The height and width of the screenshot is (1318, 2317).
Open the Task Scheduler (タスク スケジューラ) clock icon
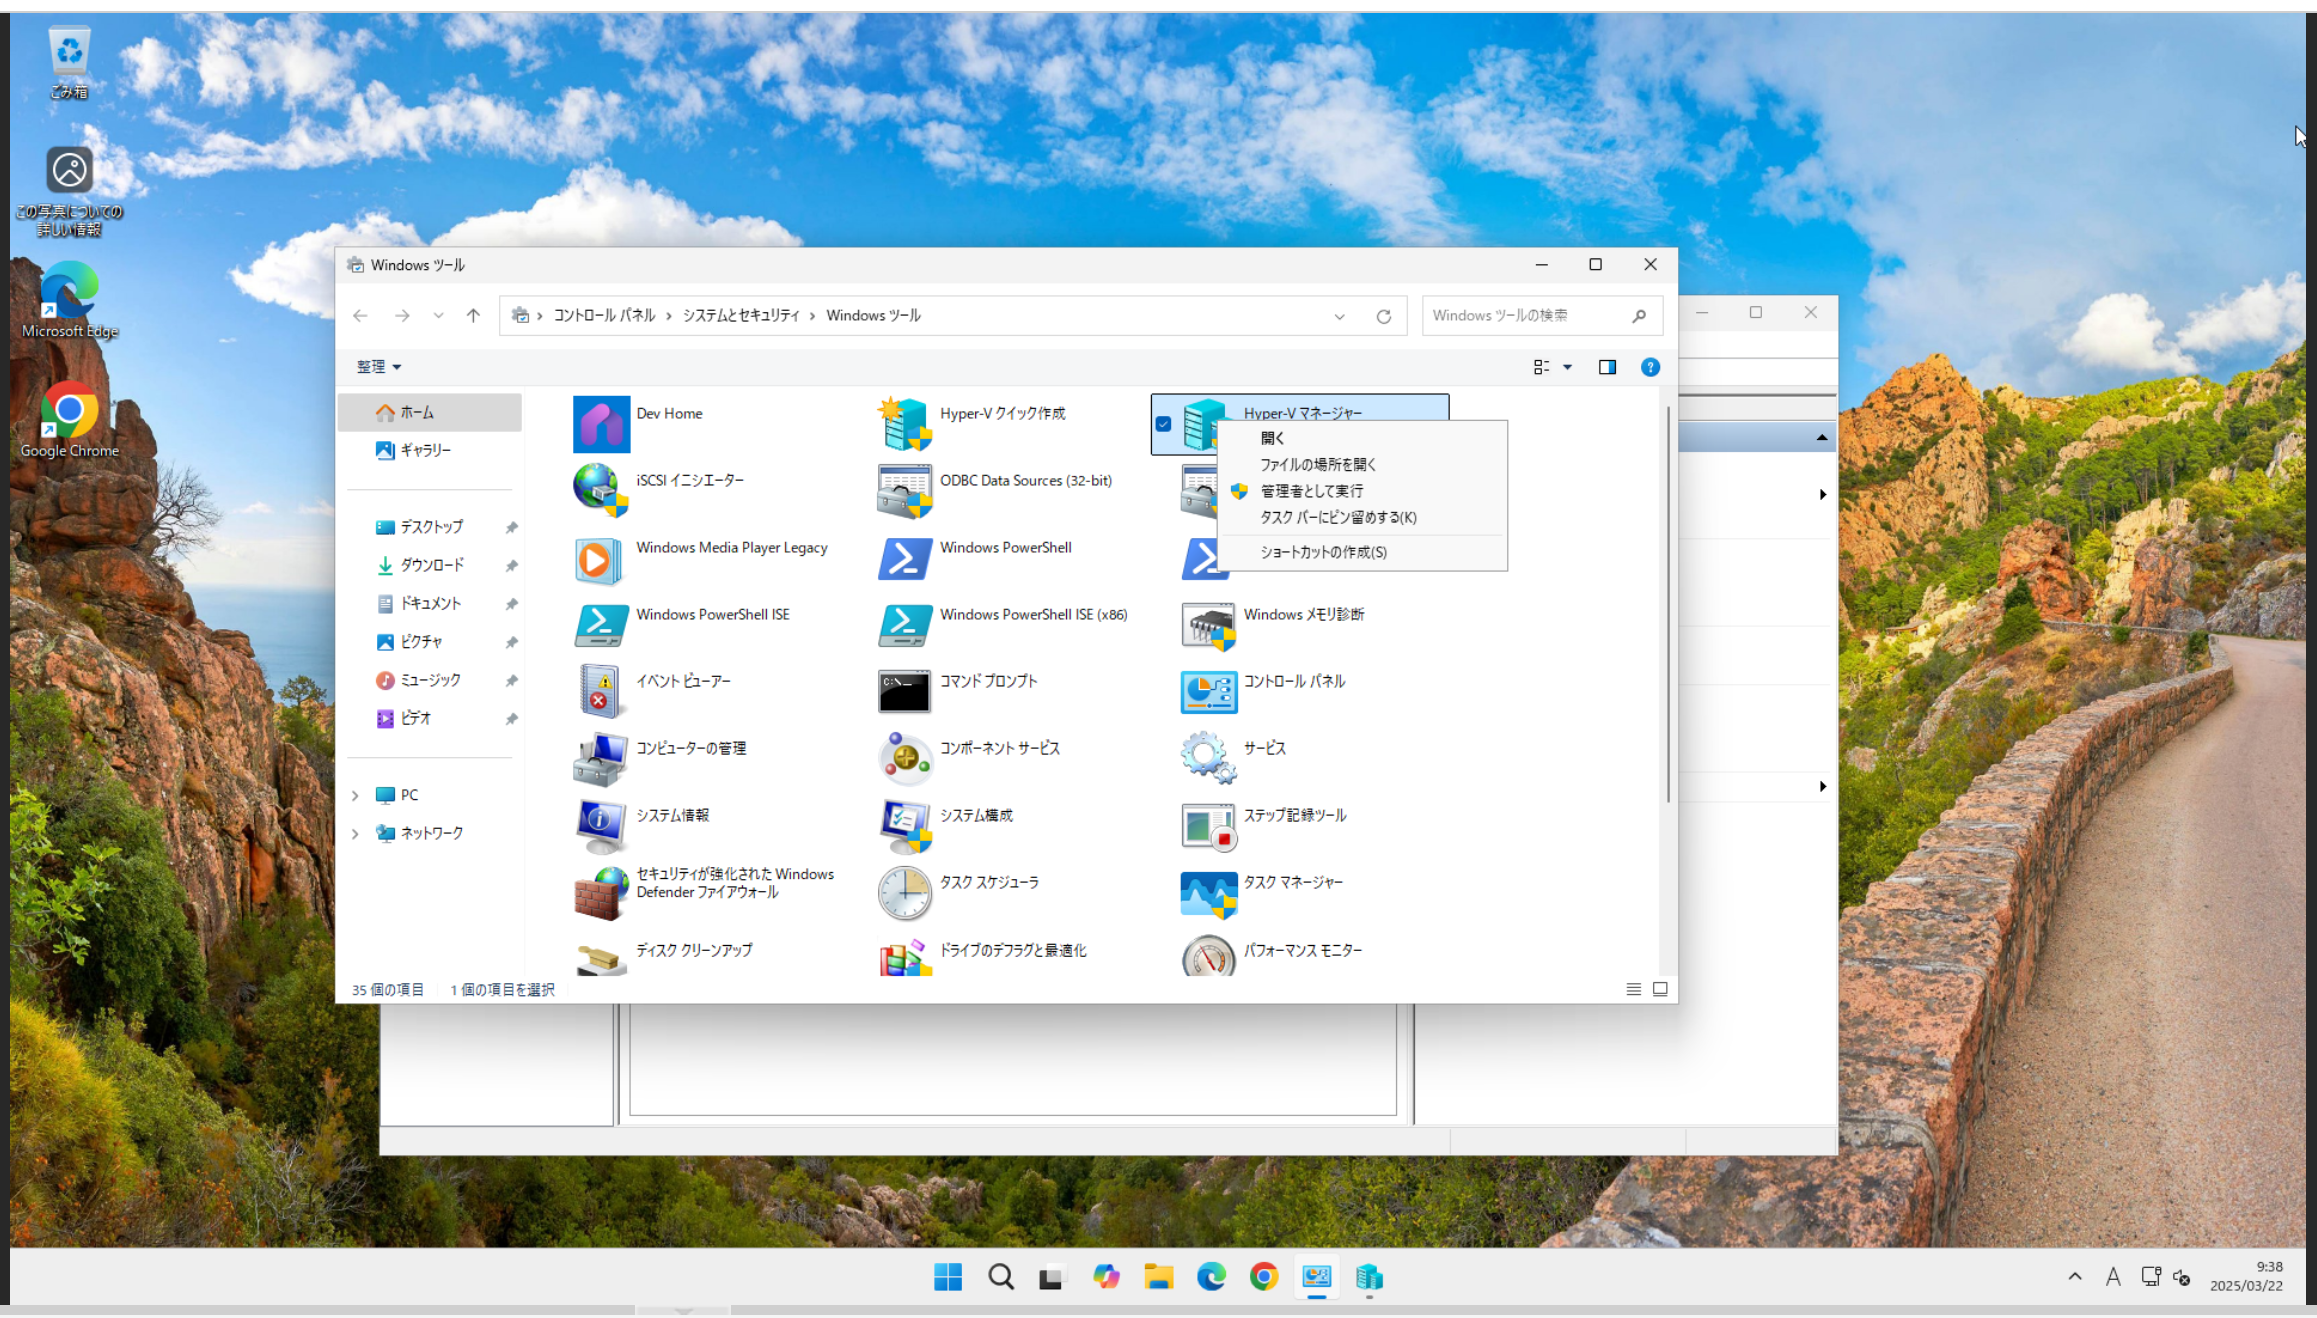(x=904, y=892)
